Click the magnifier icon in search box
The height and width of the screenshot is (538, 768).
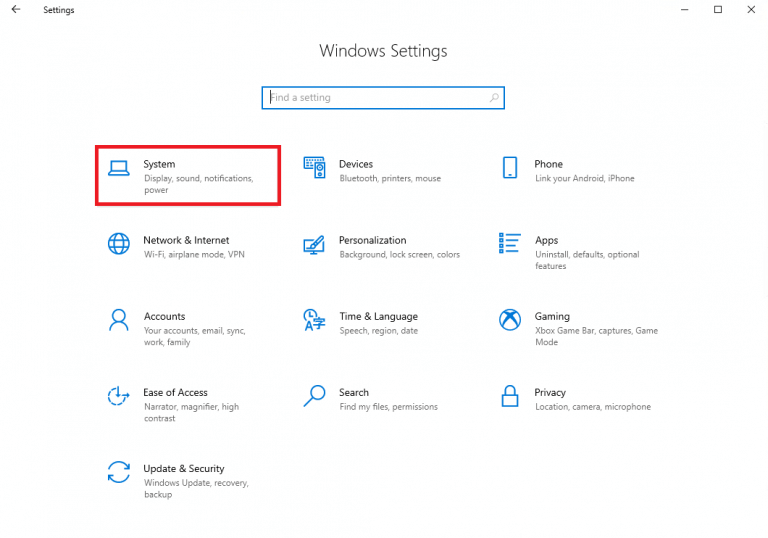tap(494, 98)
